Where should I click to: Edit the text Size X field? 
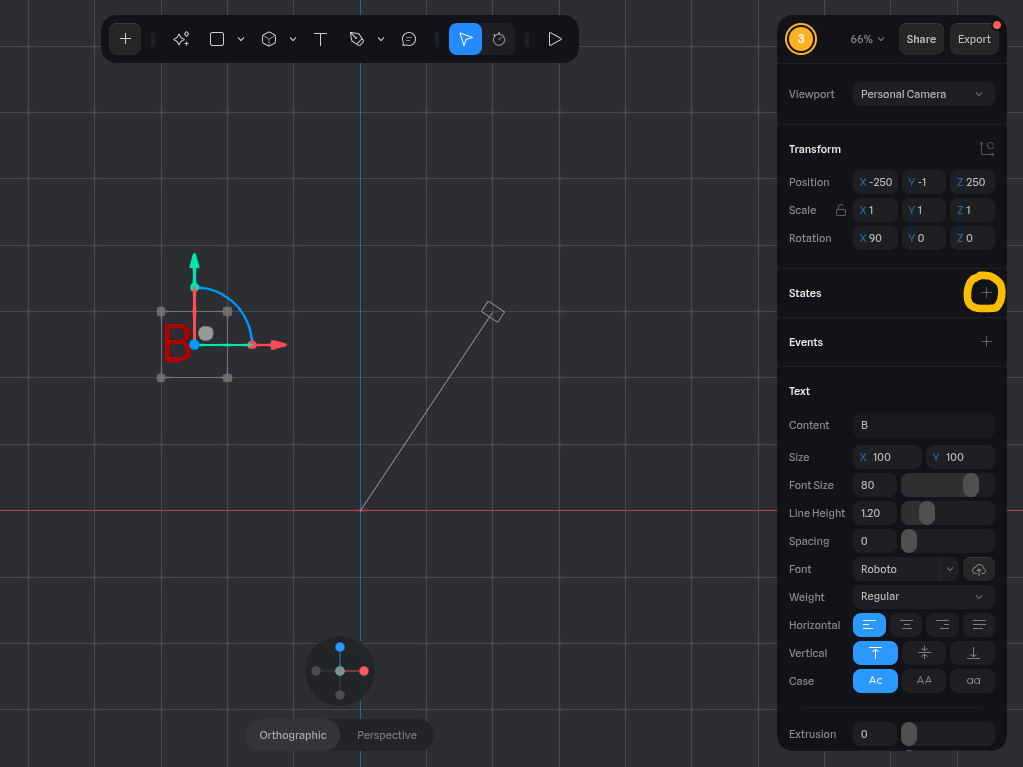click(887, 457)
